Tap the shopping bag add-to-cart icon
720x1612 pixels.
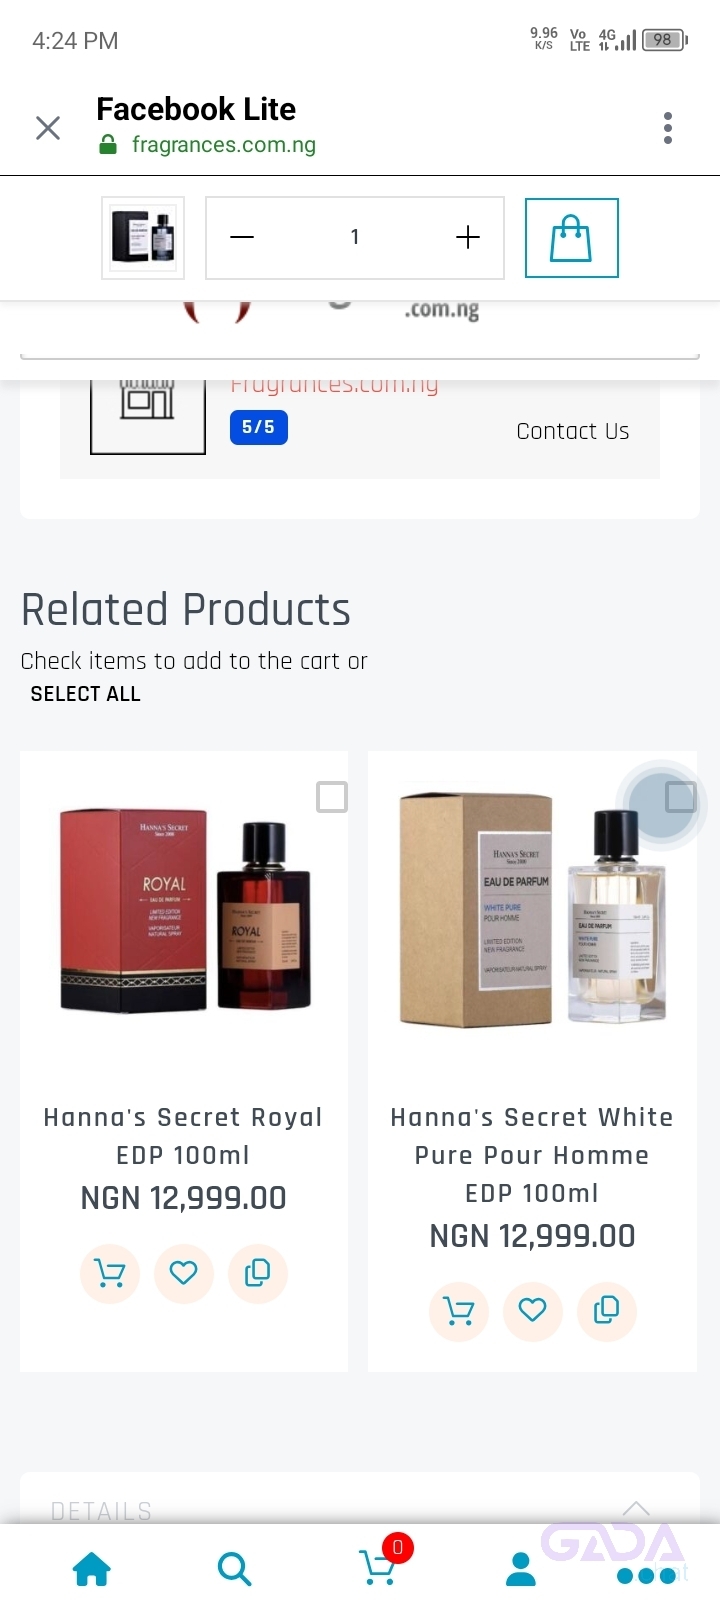pyautogui.click(x=571, y=238)
